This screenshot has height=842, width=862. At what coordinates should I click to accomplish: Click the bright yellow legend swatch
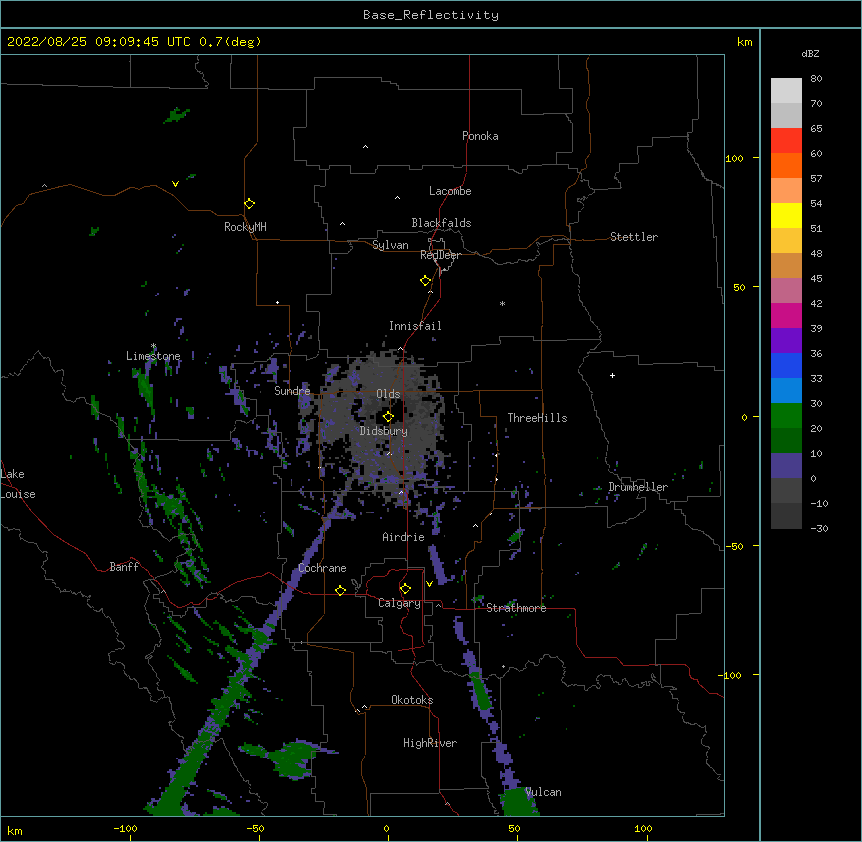786,215
